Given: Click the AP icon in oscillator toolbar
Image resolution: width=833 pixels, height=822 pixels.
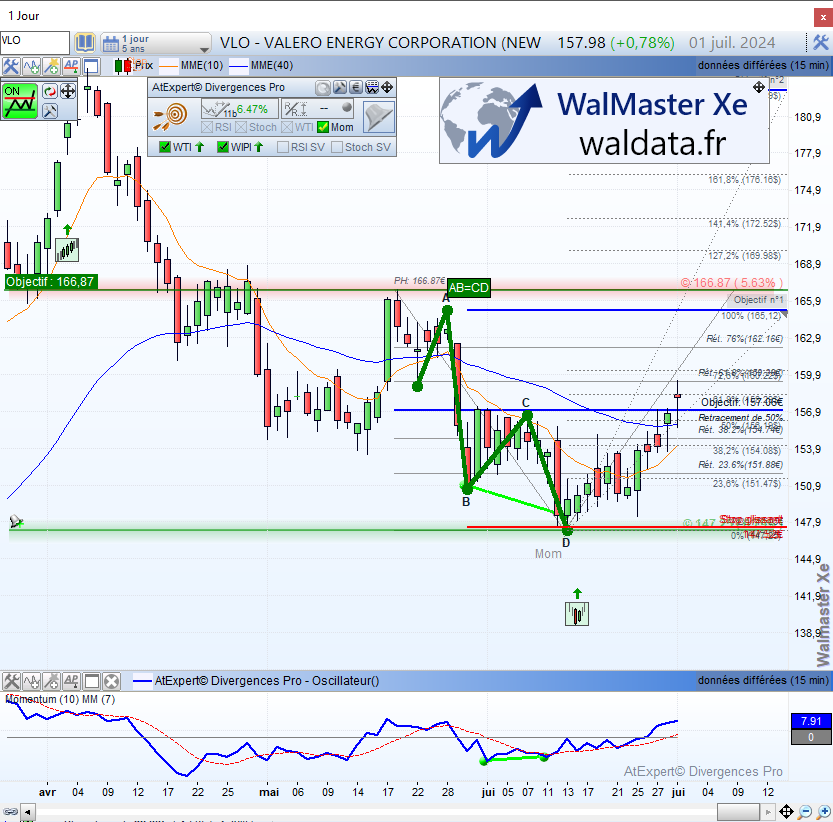Looking at the screenshot, I should (x=71, y=681).
